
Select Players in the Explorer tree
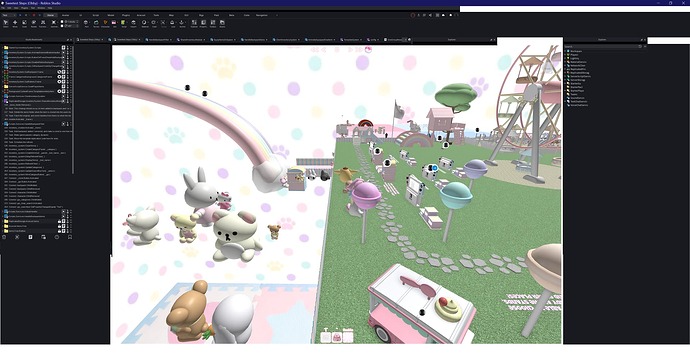(x=574, y=55)
